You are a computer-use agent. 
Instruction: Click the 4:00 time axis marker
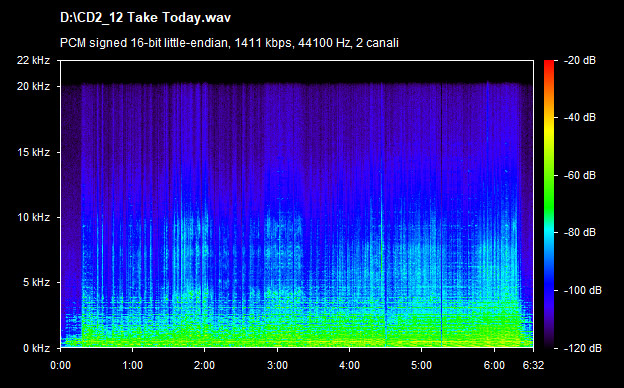click(x=349, y=365)
